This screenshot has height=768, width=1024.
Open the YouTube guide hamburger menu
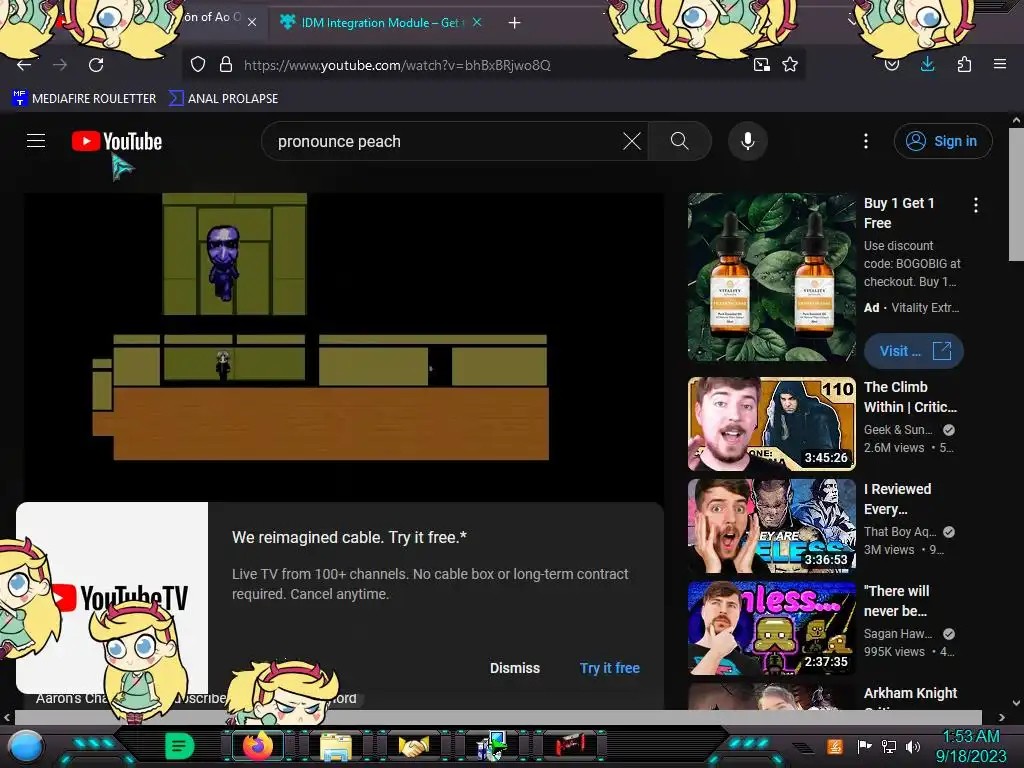coord(36,140)
